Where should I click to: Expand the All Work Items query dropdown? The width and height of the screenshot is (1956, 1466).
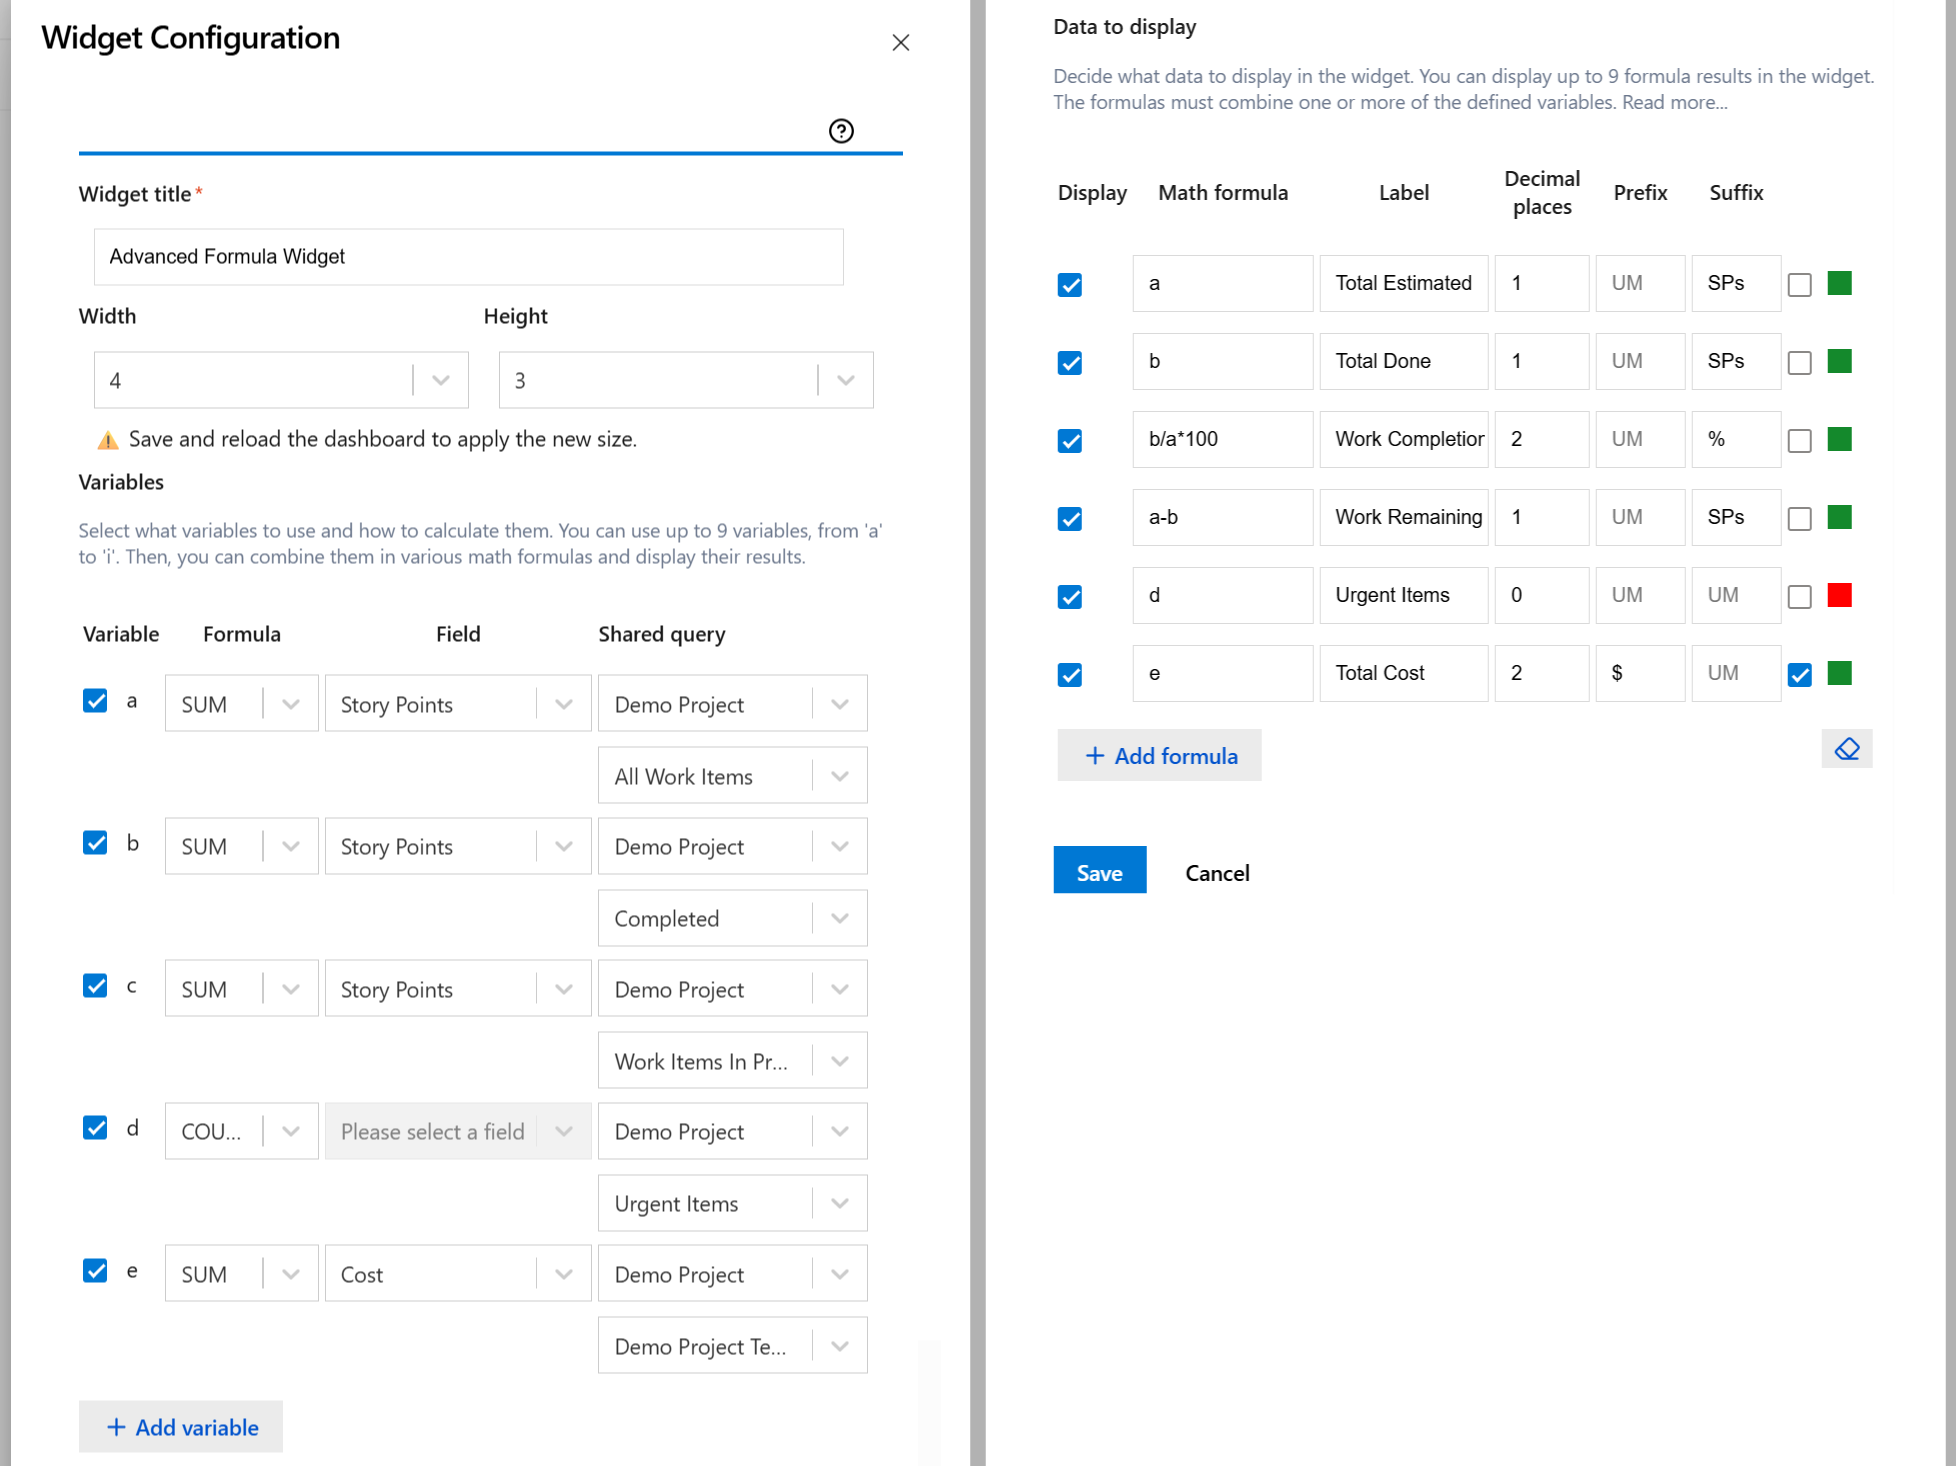pos(732,776)
